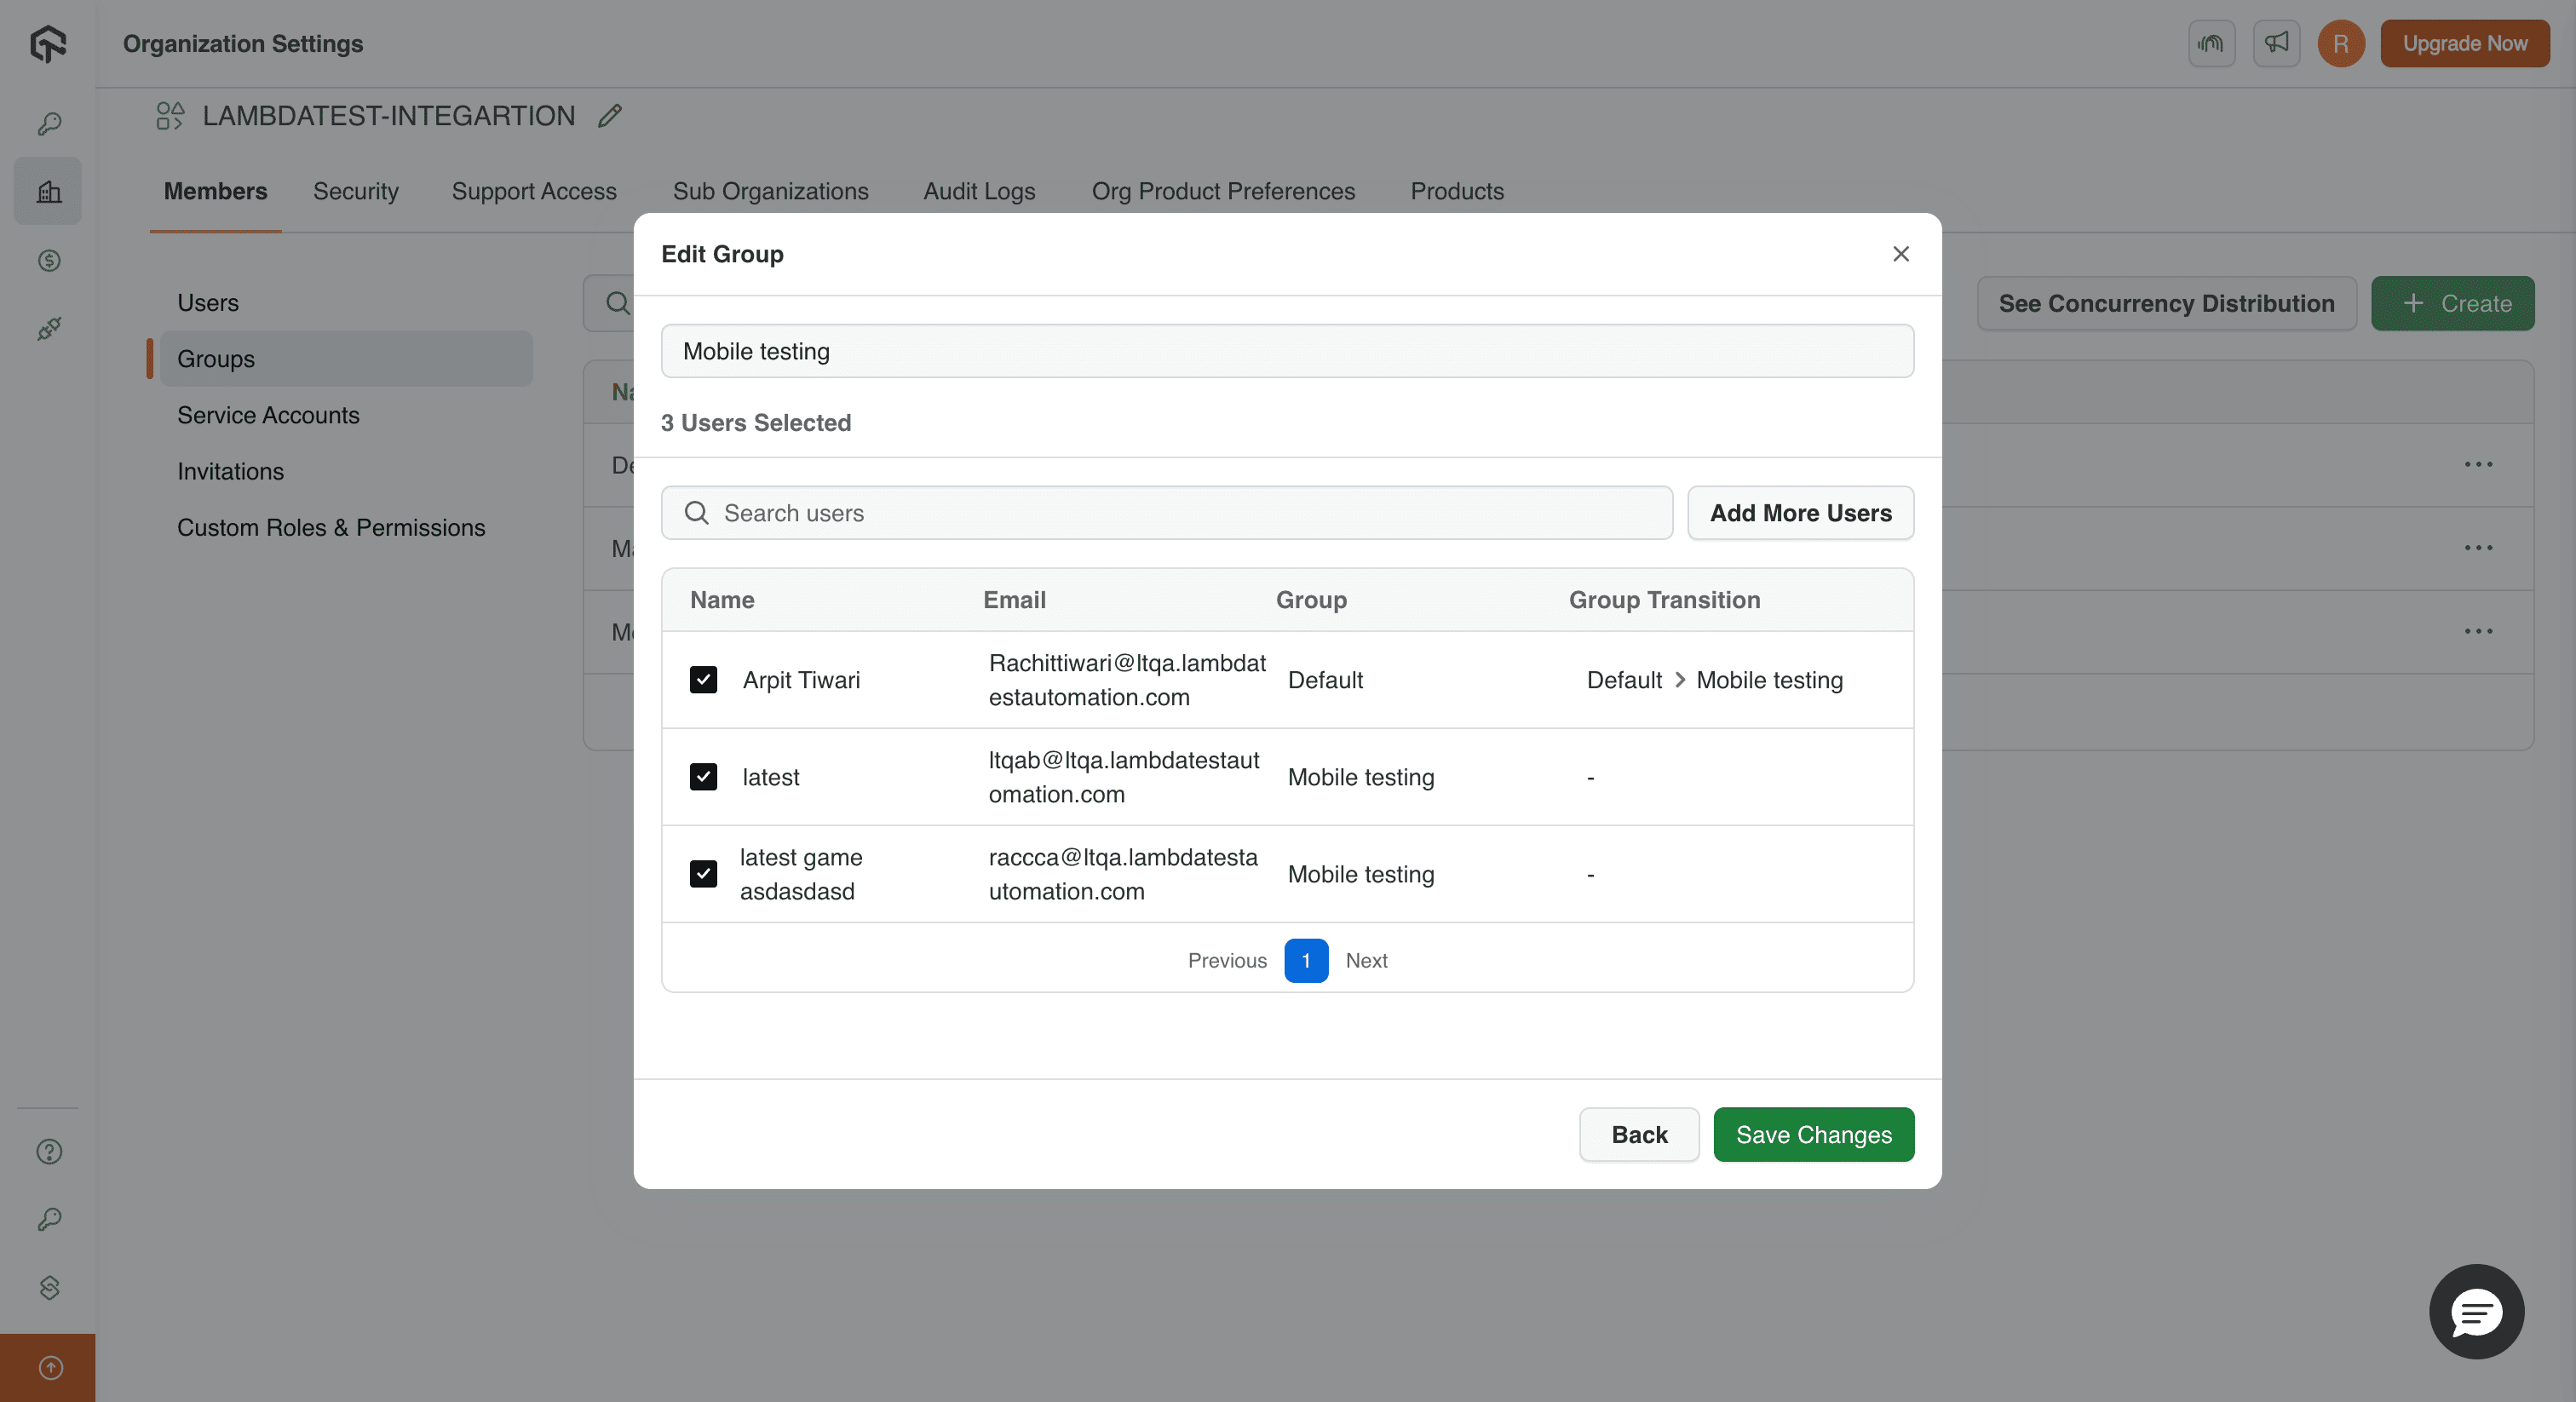This screenshot has height=1402, width=2576.
Task: Open the three-dot menu of the second group row
Action: tap(2478, 548)
